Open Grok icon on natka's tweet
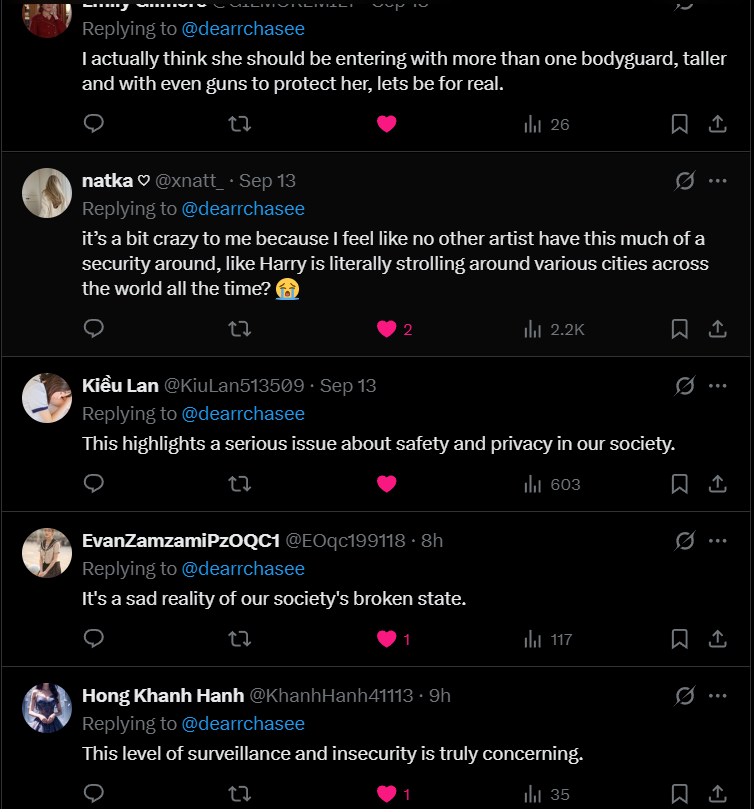754x809 pixels. [x=685, y=181]
